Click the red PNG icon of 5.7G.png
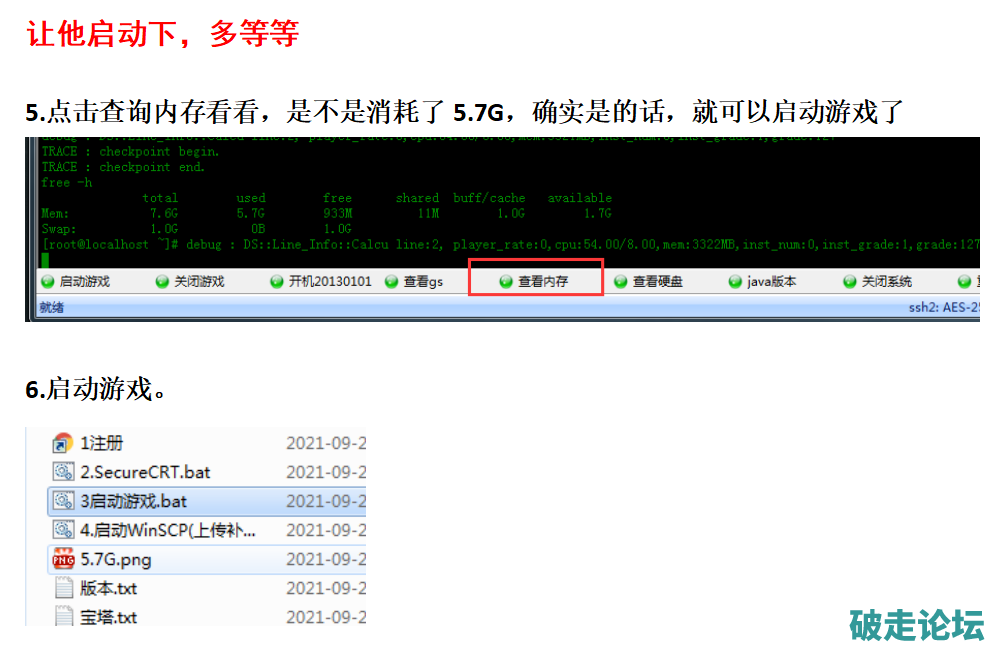The image size is (1004, 647). pos(63,559)
